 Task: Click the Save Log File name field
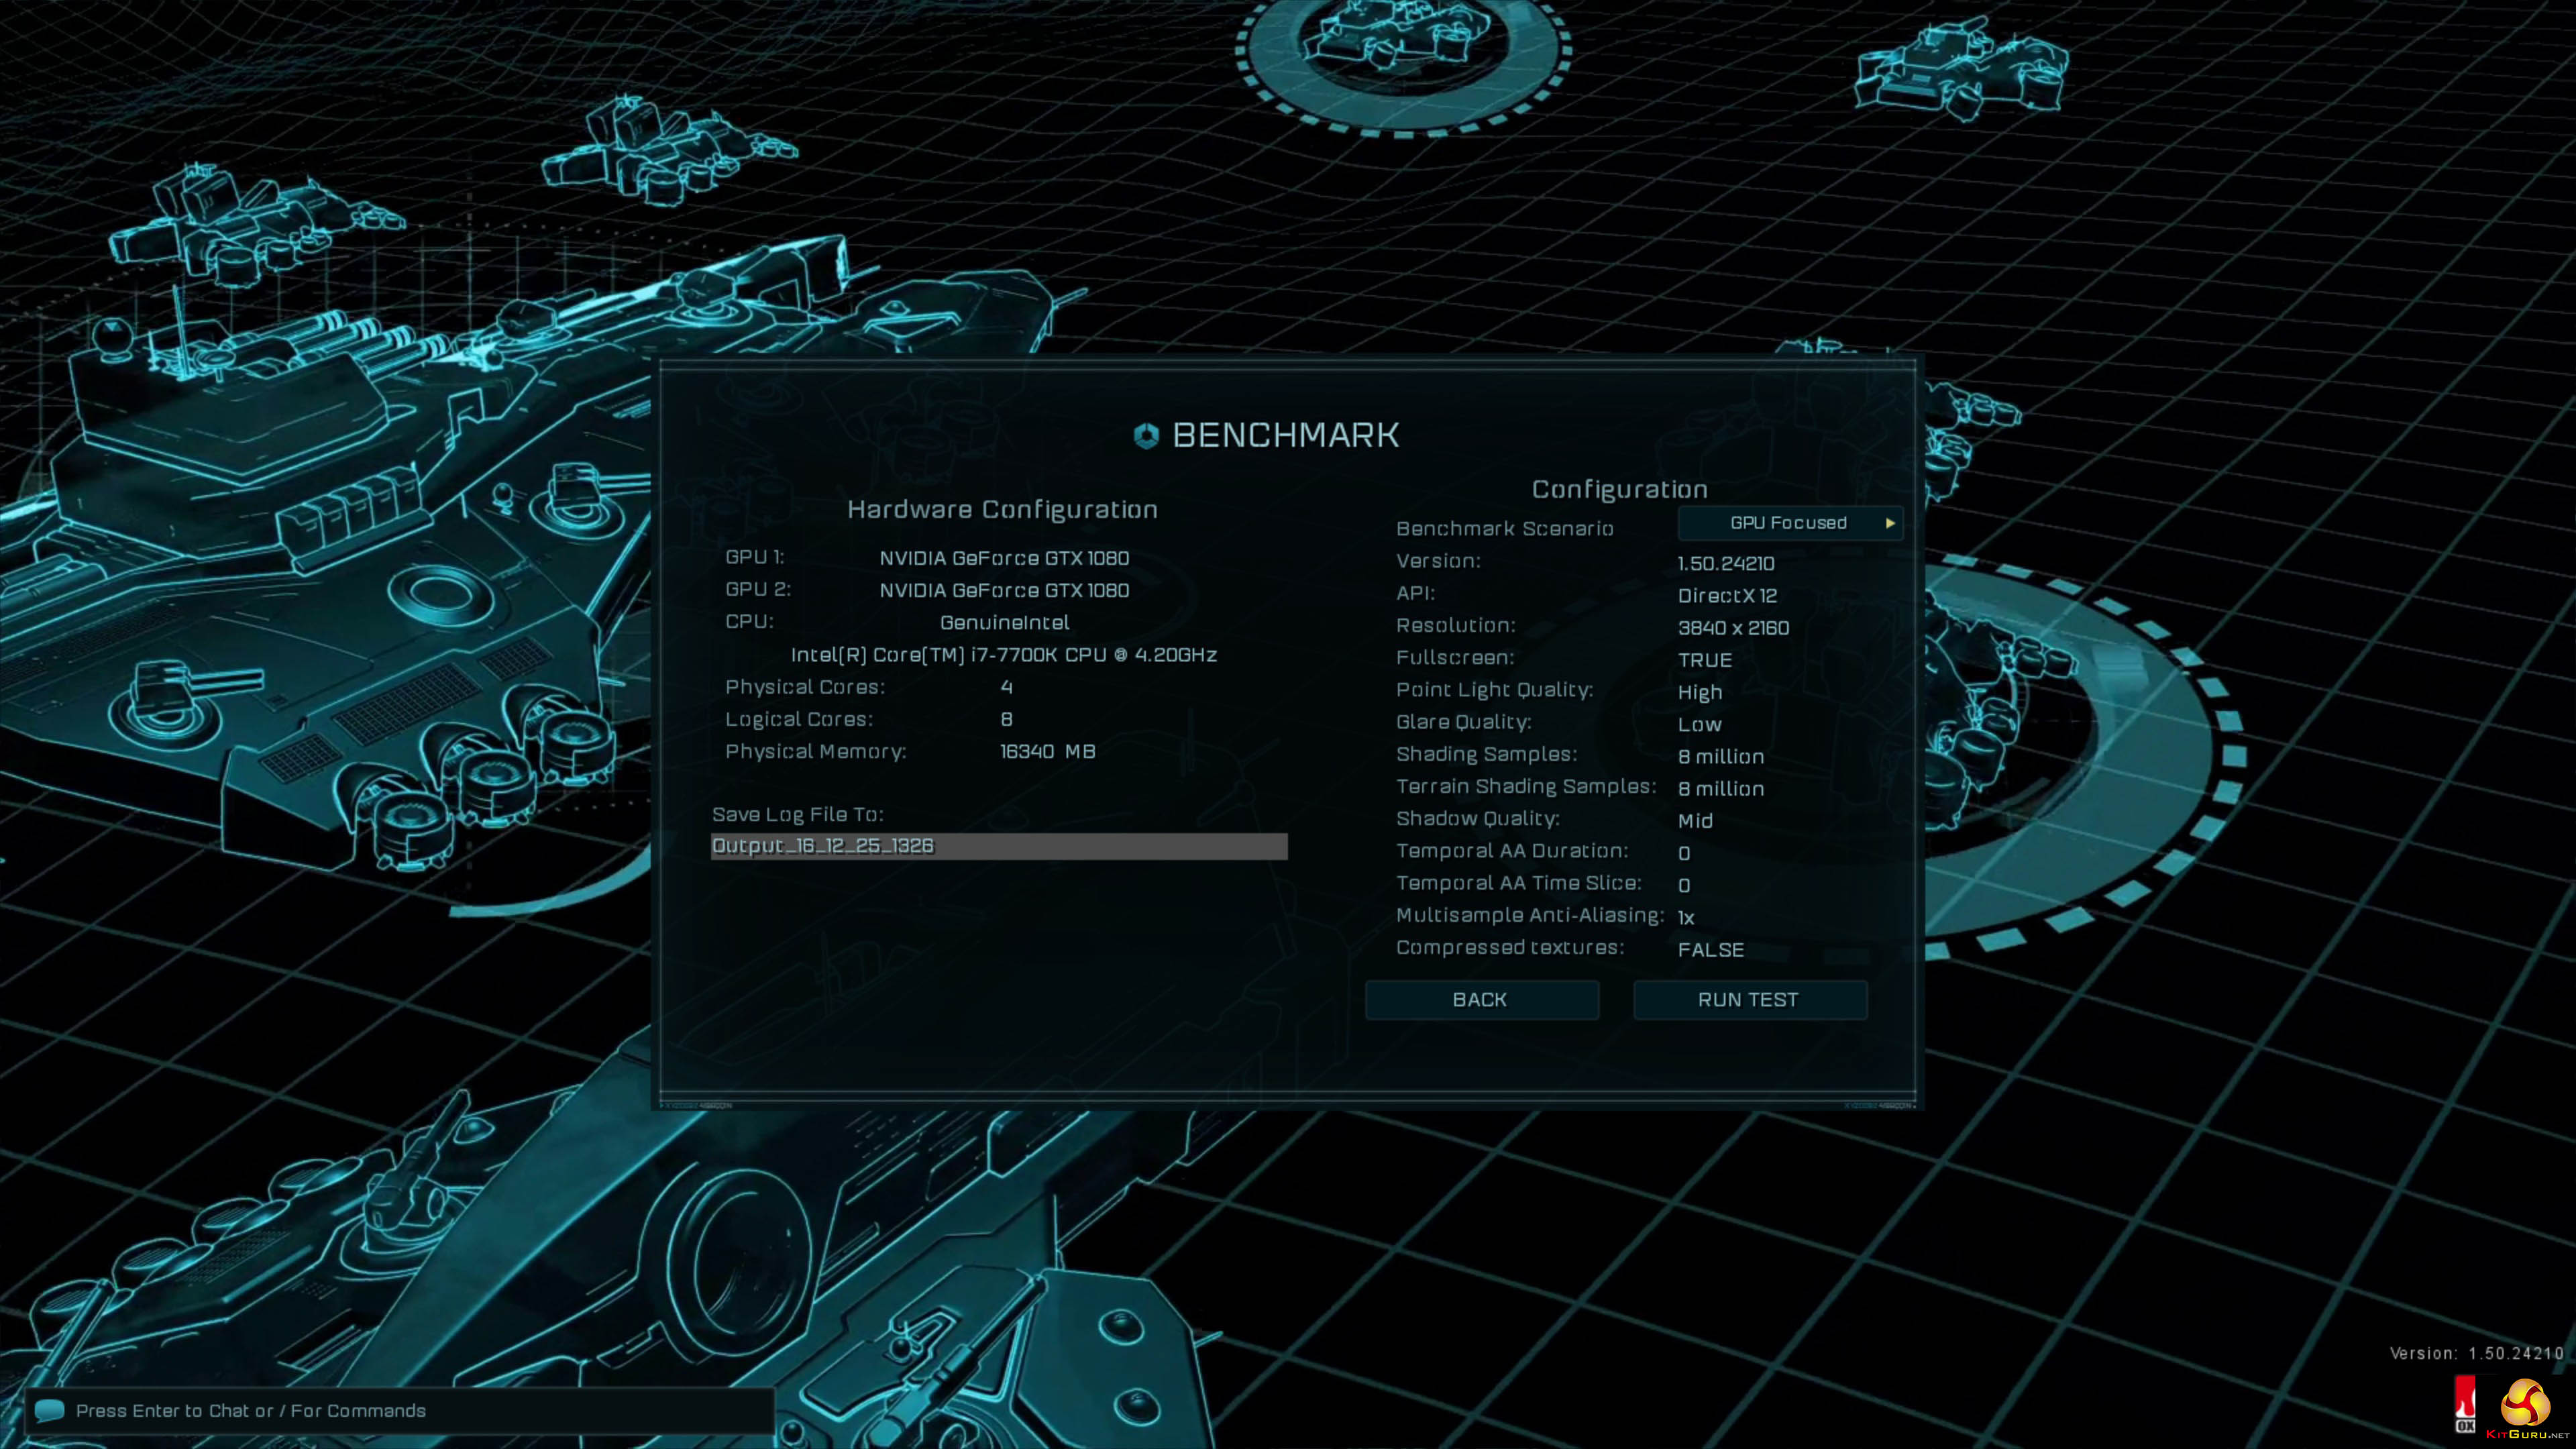pyautogui.click(x=998, y=846)
